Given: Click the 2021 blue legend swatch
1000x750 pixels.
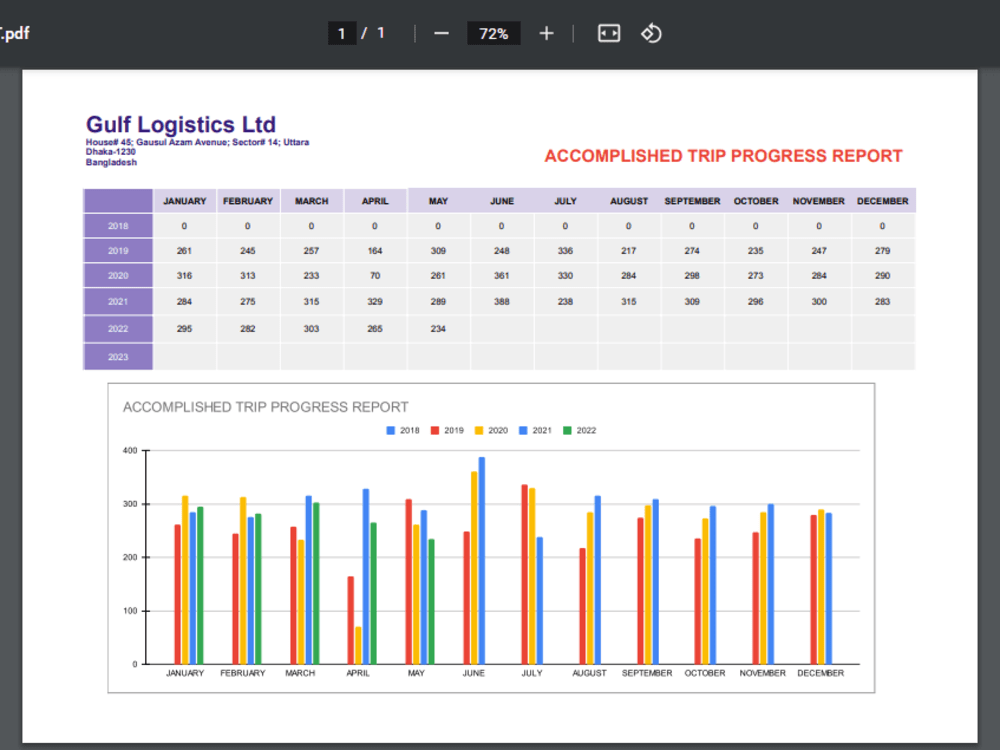Looking at the screenshot, I should [523, 430].
